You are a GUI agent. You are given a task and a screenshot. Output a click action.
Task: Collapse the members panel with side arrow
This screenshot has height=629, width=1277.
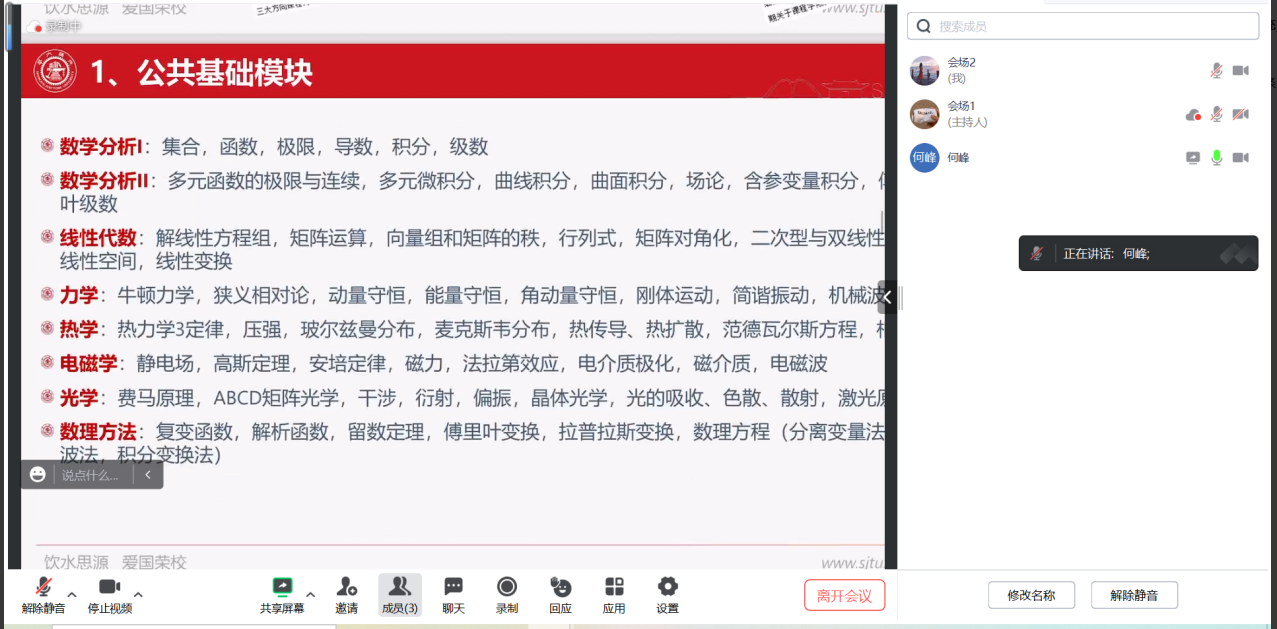886,297
